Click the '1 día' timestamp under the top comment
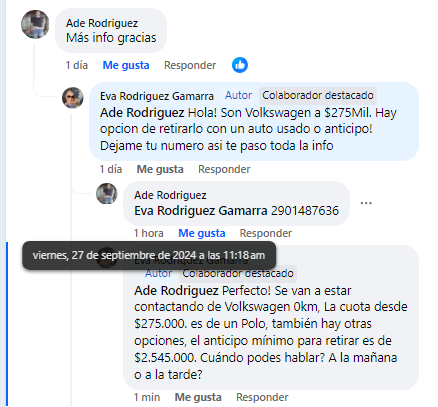This screenshot has height=407, width=438. (x=77, y=65)
